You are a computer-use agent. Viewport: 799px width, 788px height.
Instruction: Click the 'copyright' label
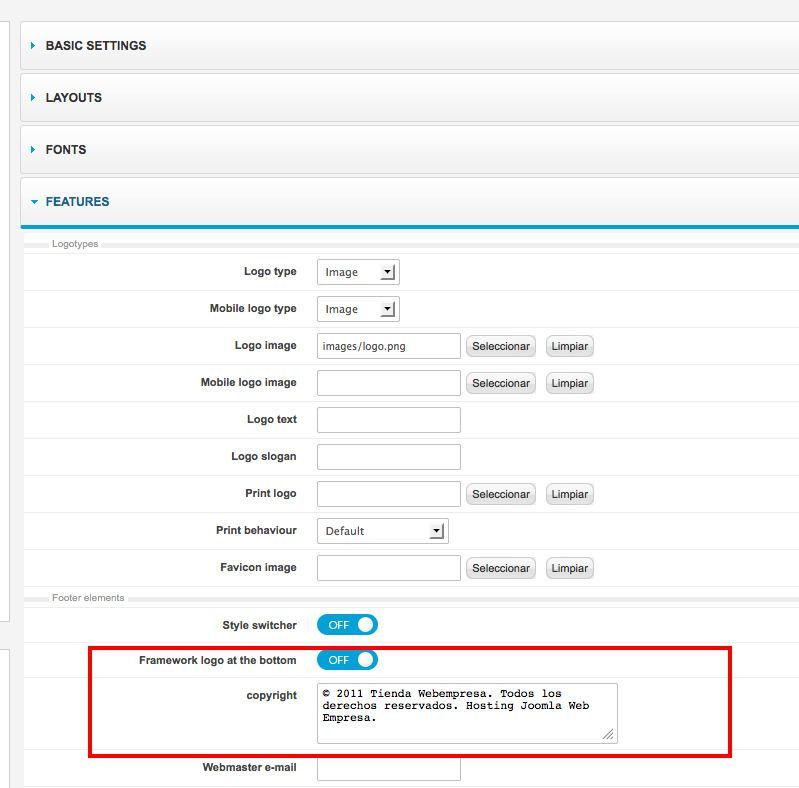coord(272,696)
